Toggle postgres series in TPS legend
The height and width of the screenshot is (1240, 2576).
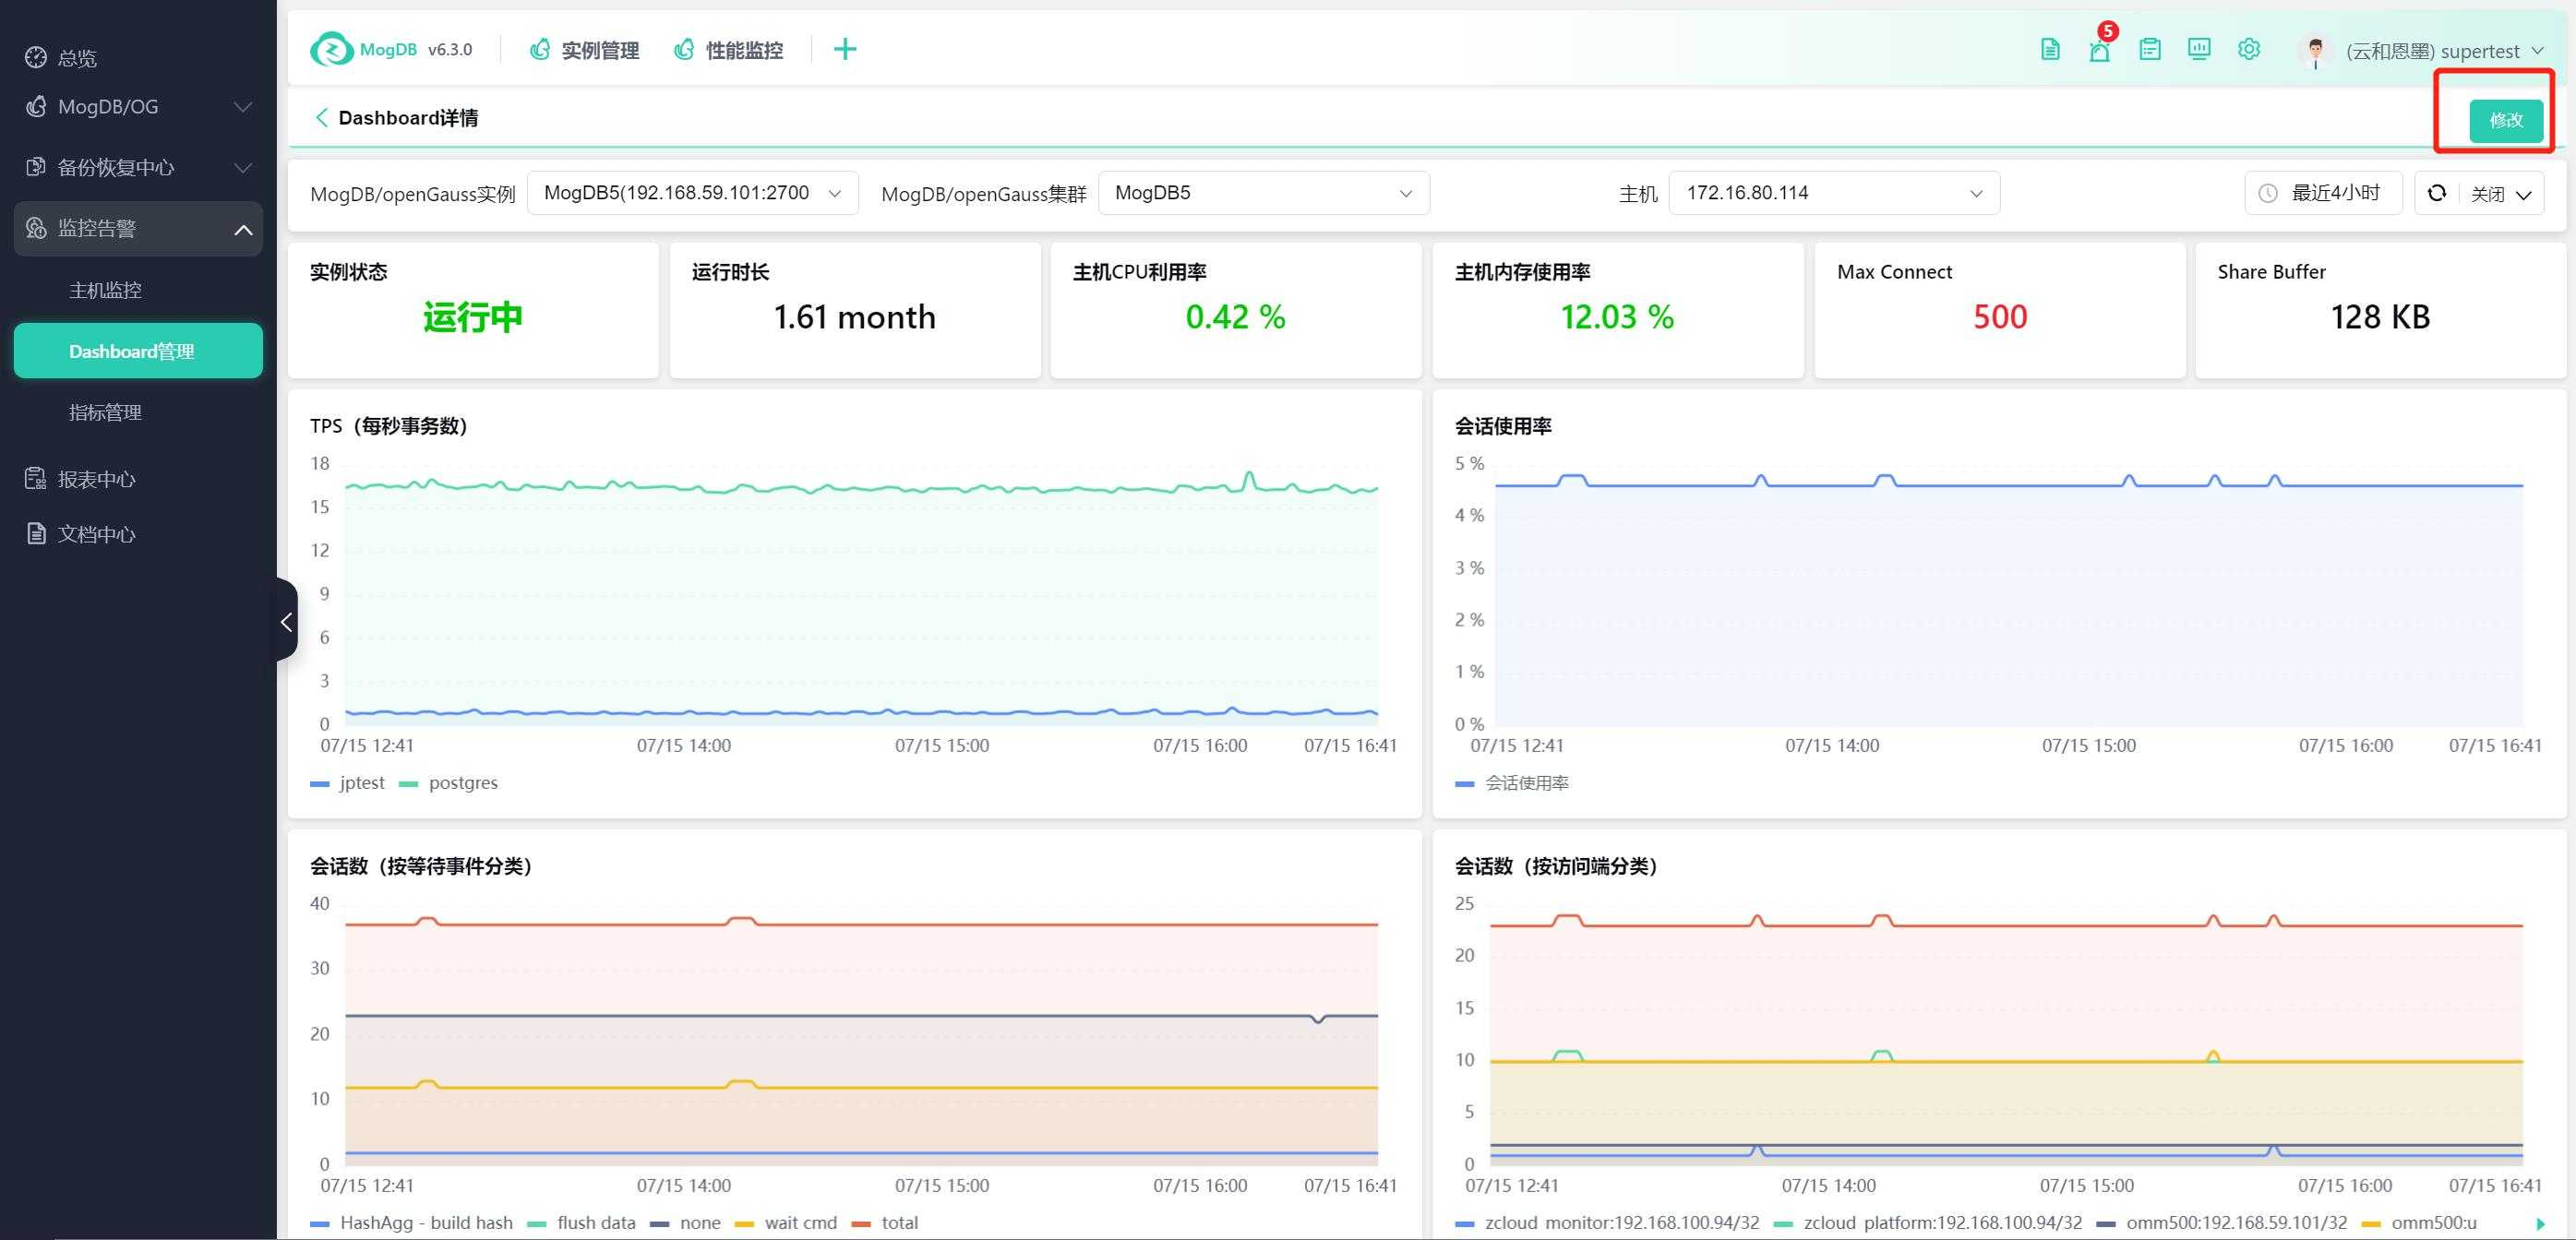[448, 783]
